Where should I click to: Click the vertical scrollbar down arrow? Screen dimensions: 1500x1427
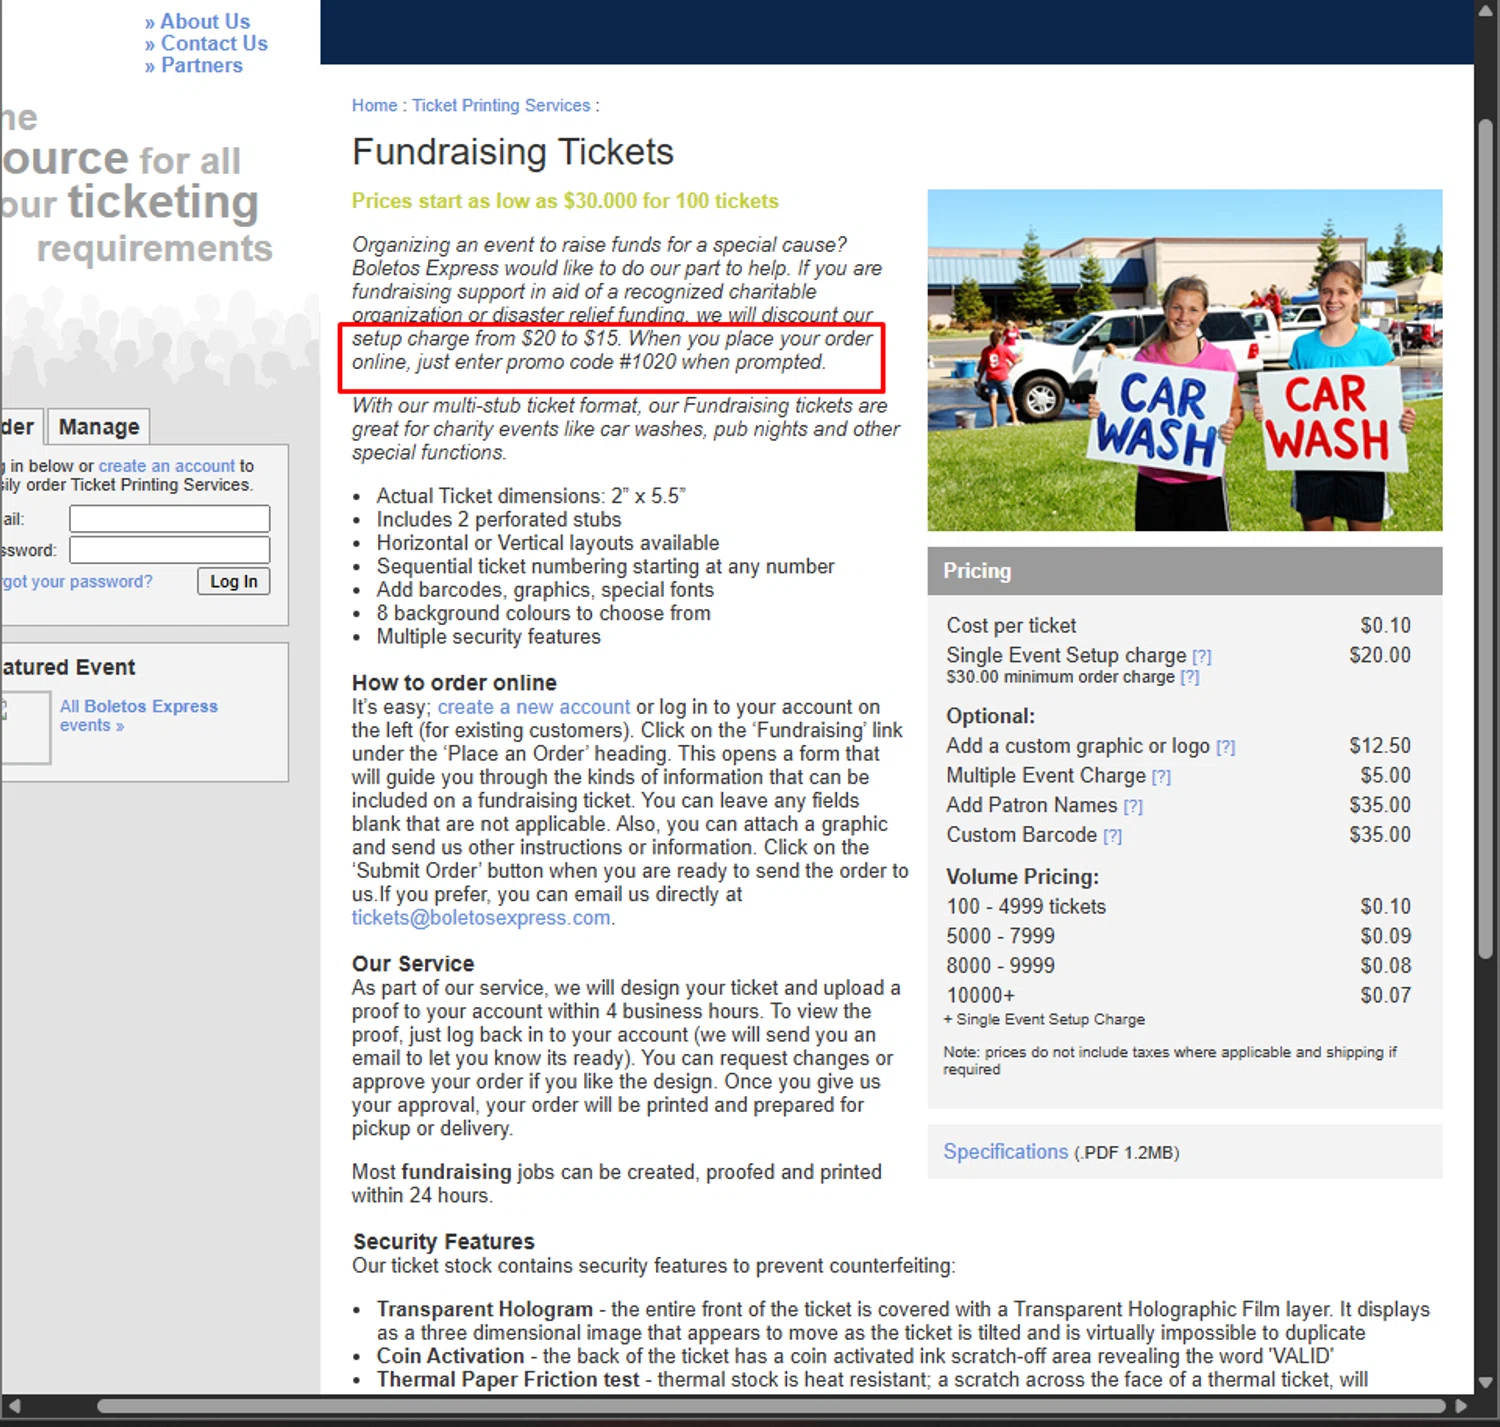1486,1383
